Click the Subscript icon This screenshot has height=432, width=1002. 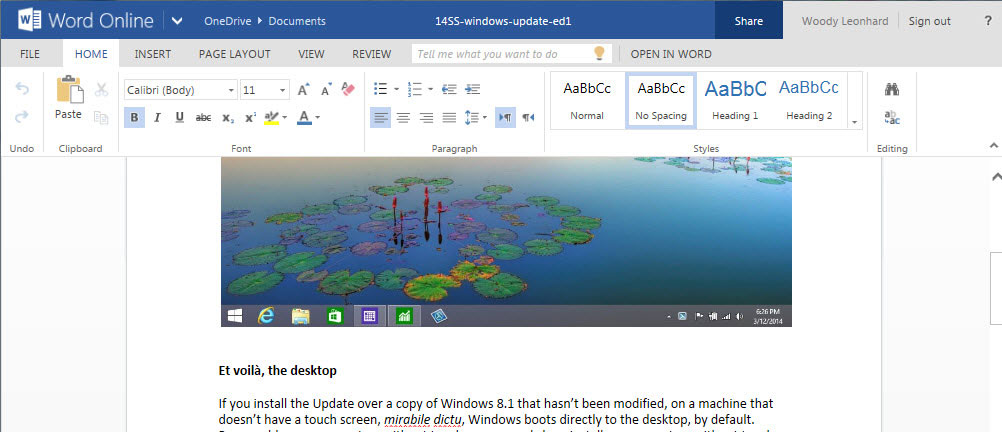point(228,117)
